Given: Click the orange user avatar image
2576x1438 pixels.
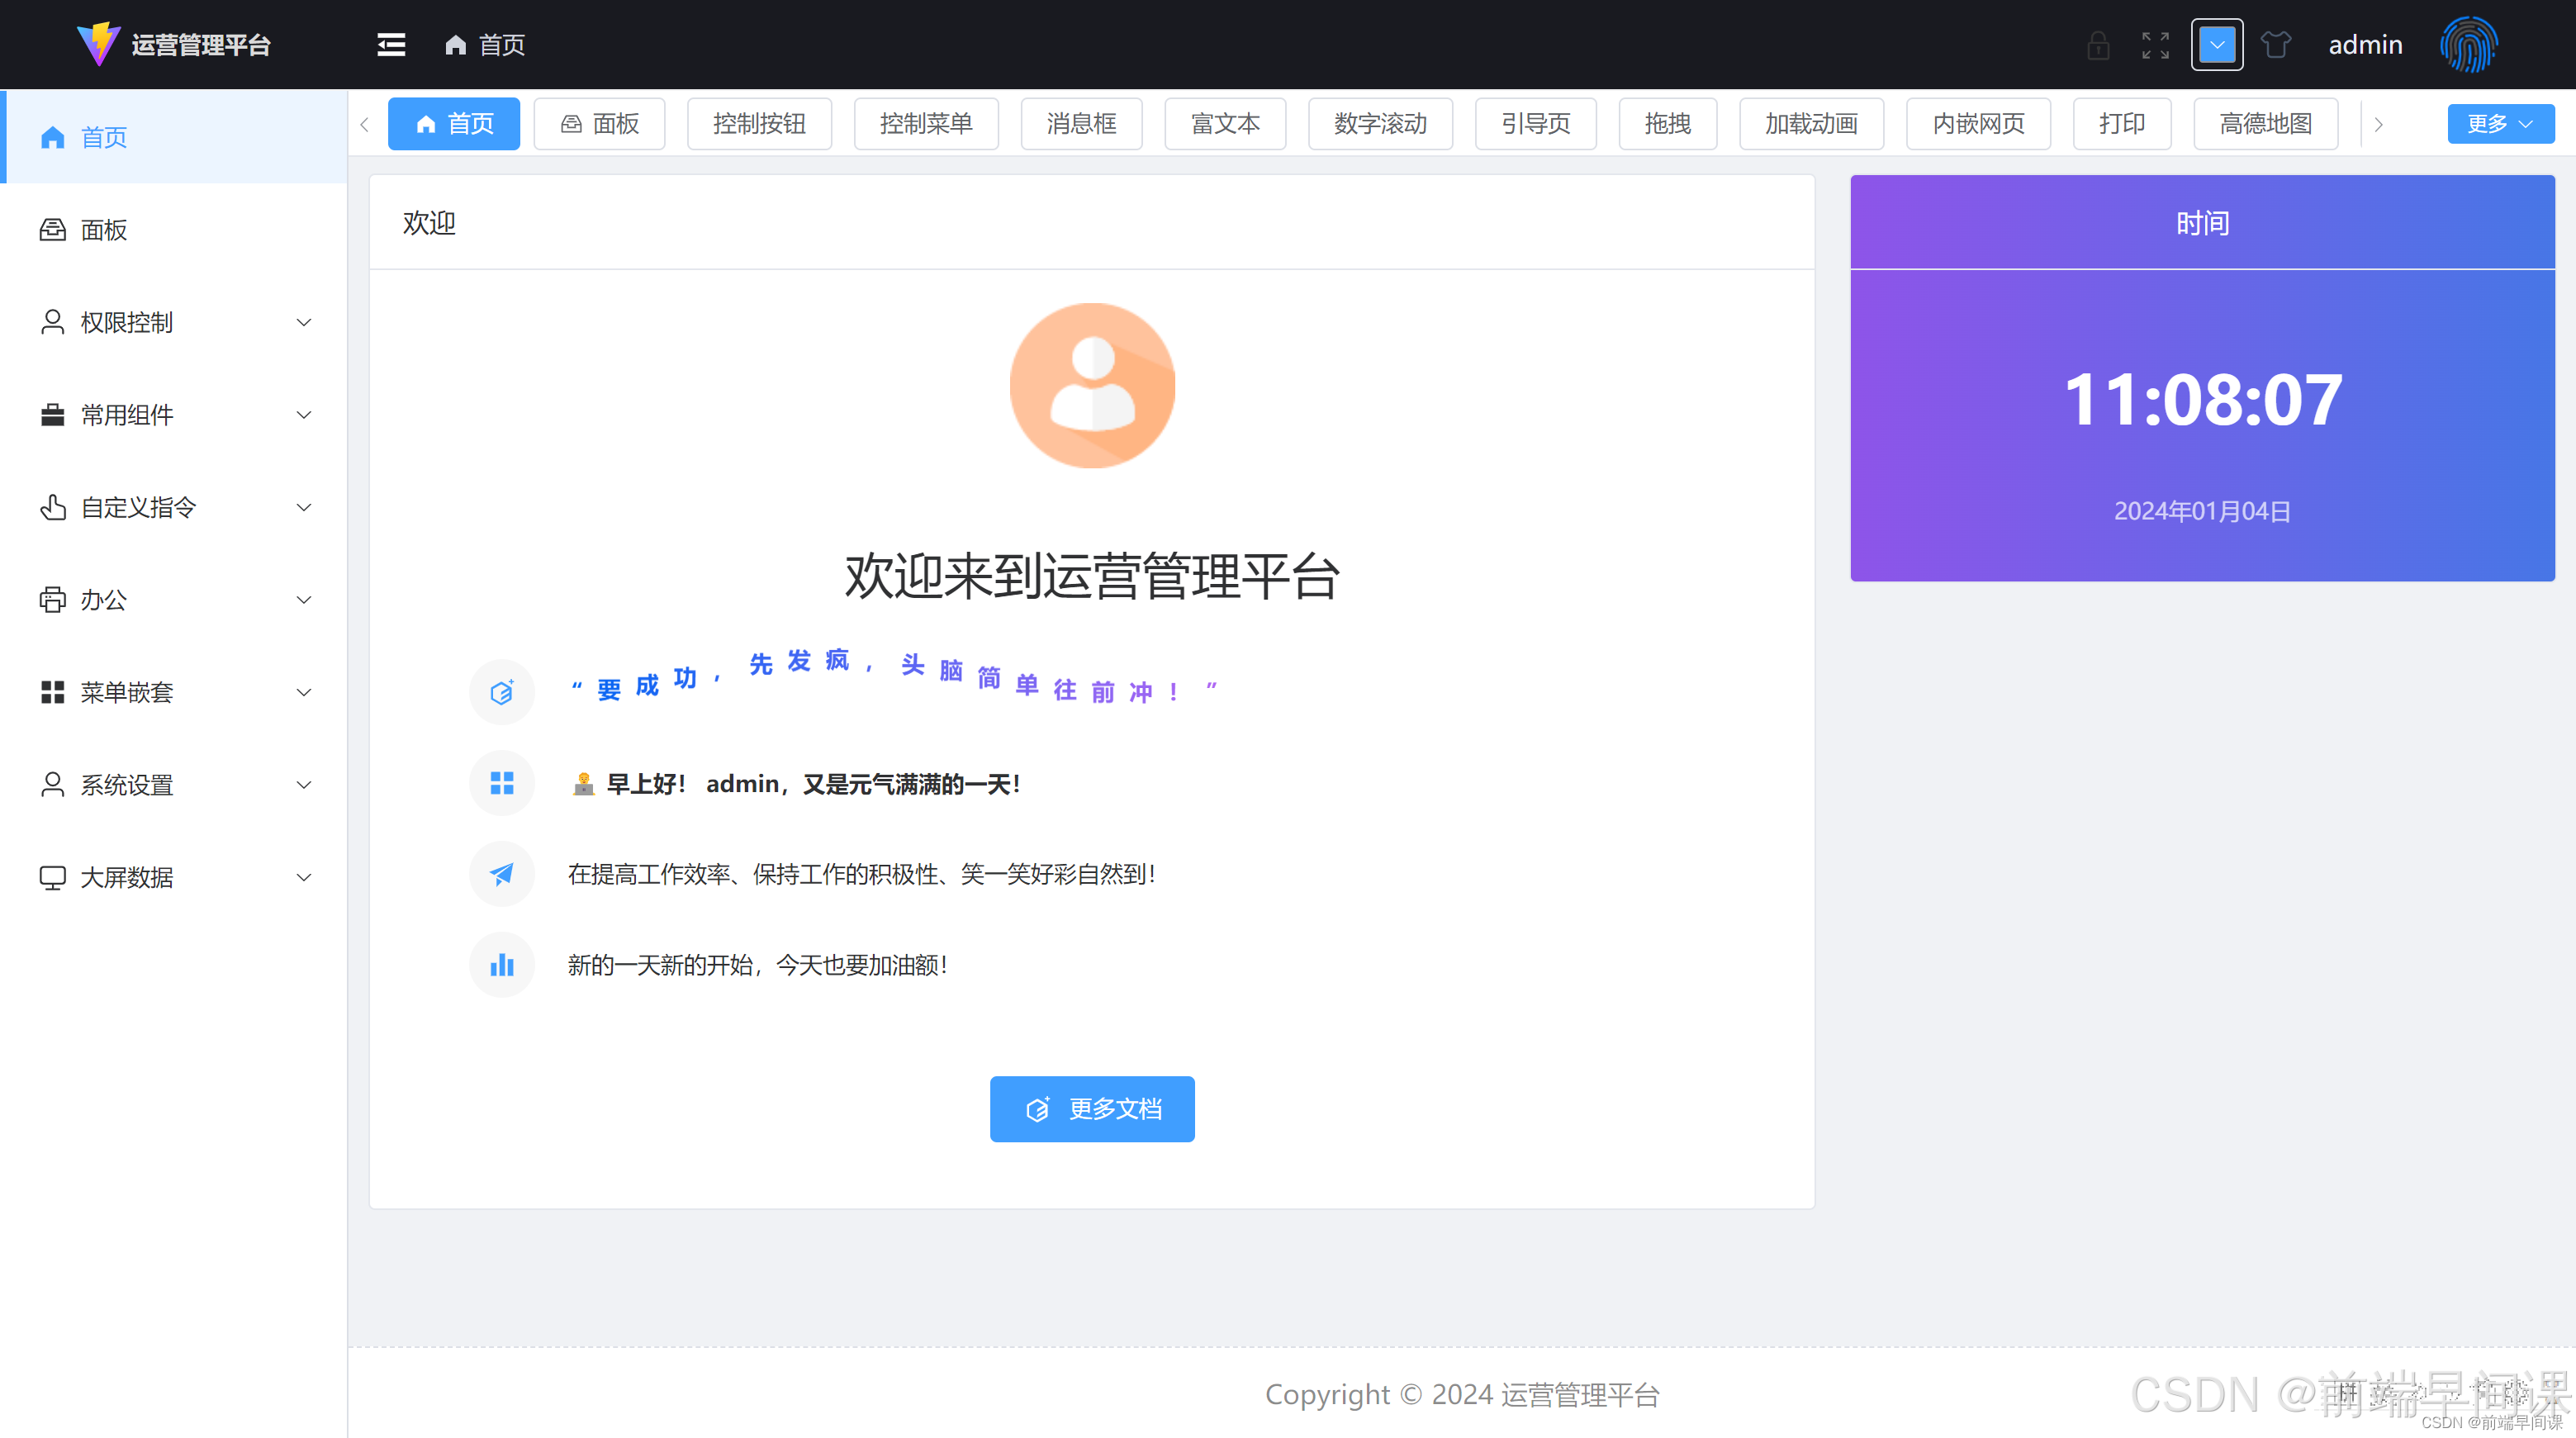Looking at the screenshot, I should pos(1092,385).
